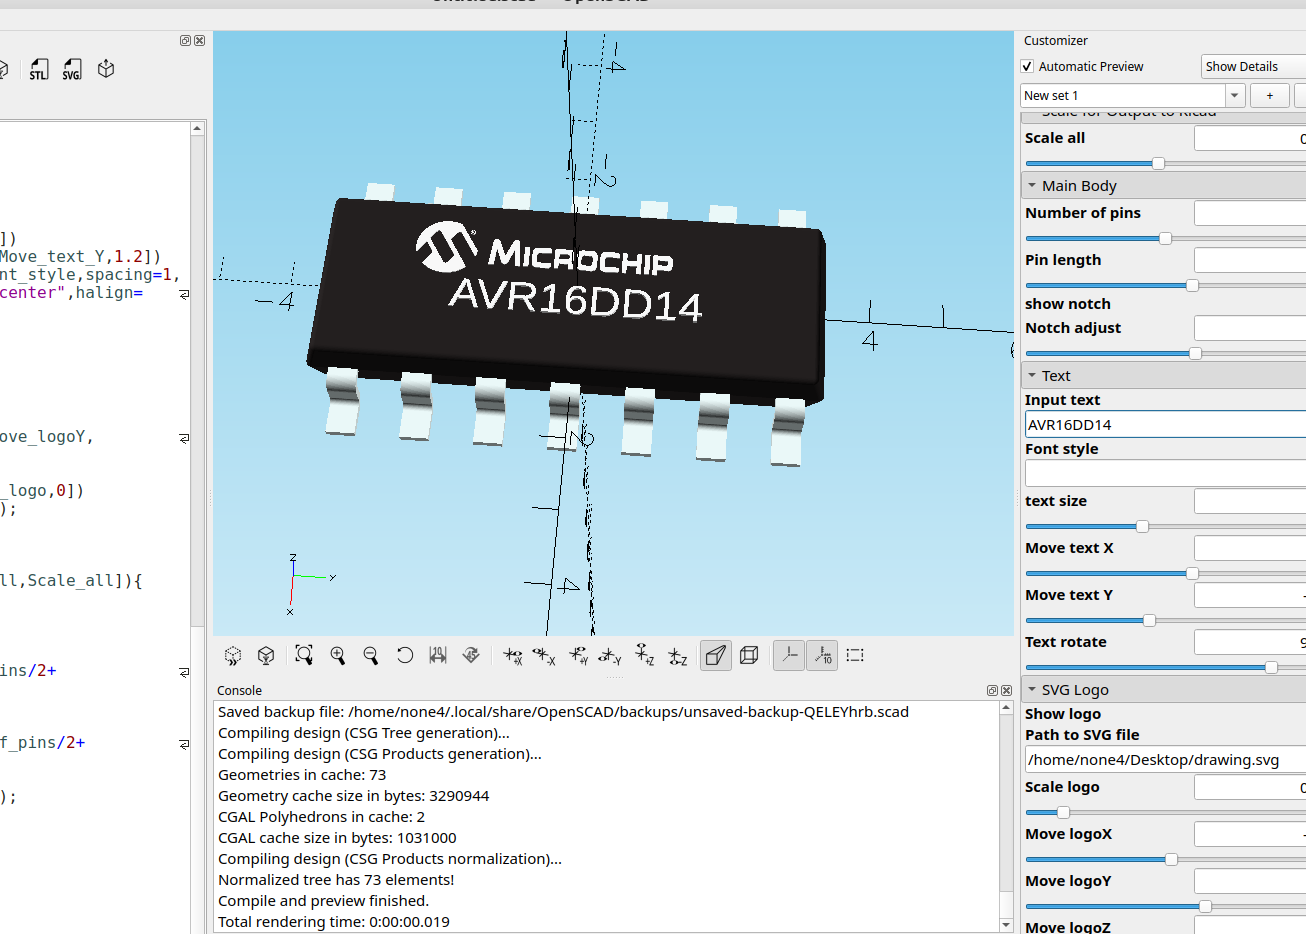Set view to the -X left side
The height and width of the screenshot is (934, 1306).
point(545,655)
